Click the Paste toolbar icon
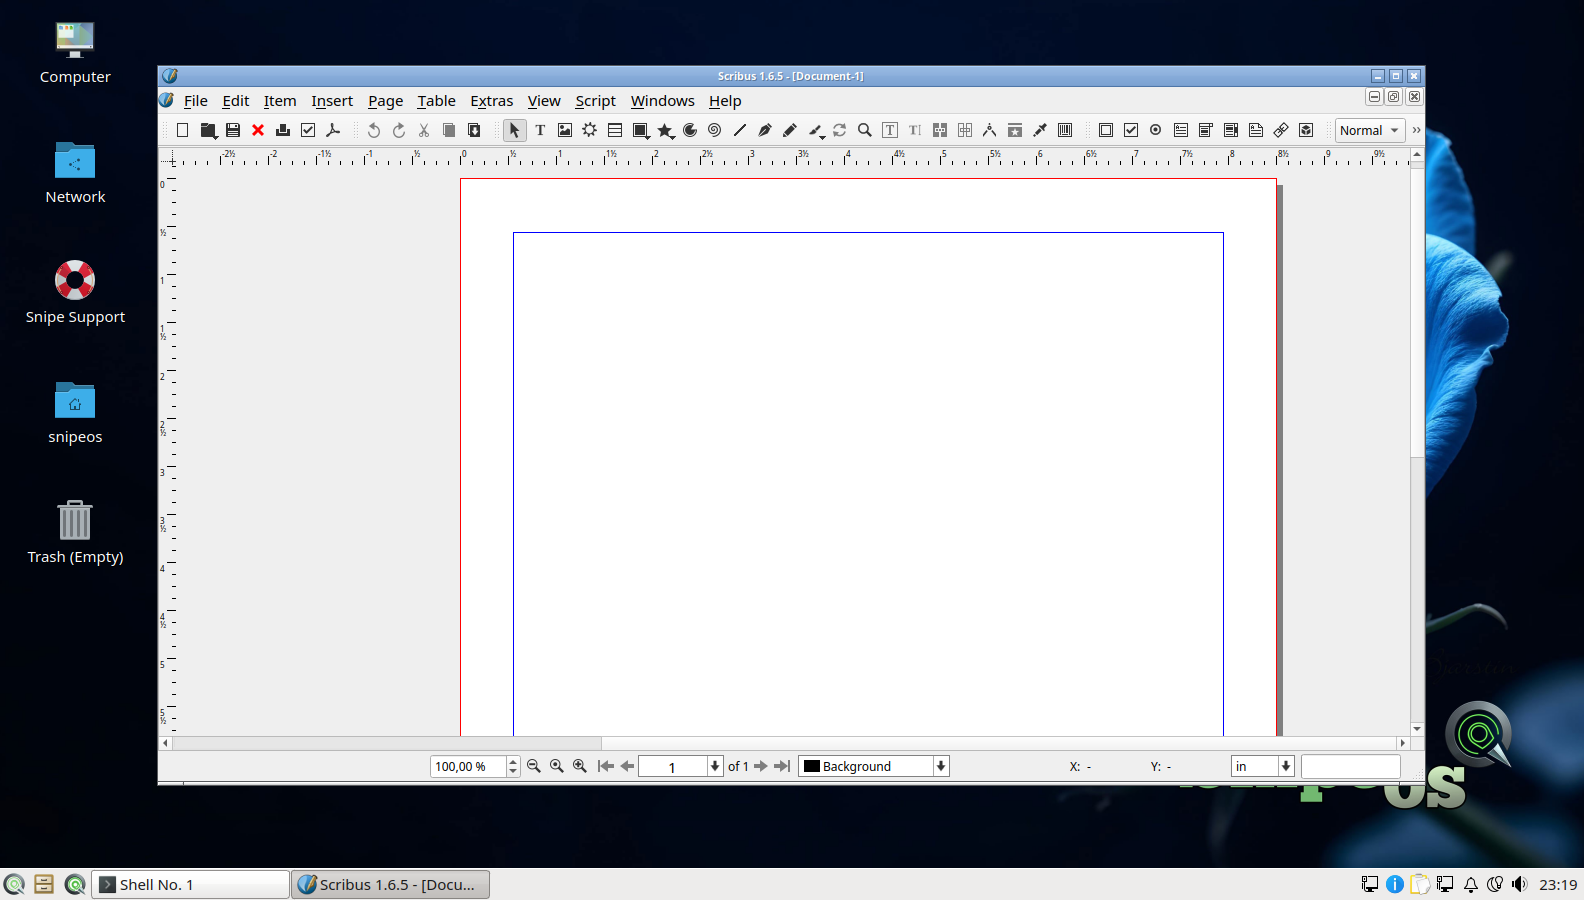This screenshot has height=900, width=1584. click(x=474, y=130)
